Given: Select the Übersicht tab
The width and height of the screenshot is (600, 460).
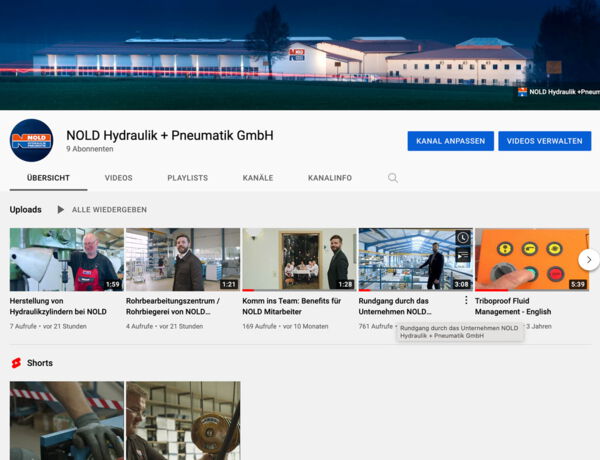Looking at the screenshot, I should (x=48, y=178).
